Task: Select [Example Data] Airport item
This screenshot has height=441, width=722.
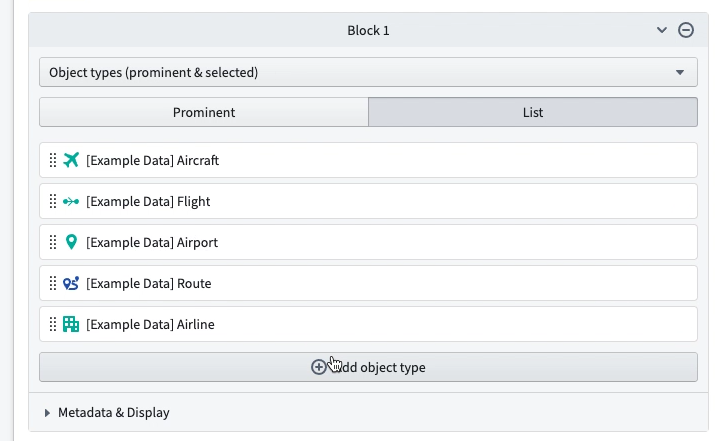Action: click(x=368, y=242)
